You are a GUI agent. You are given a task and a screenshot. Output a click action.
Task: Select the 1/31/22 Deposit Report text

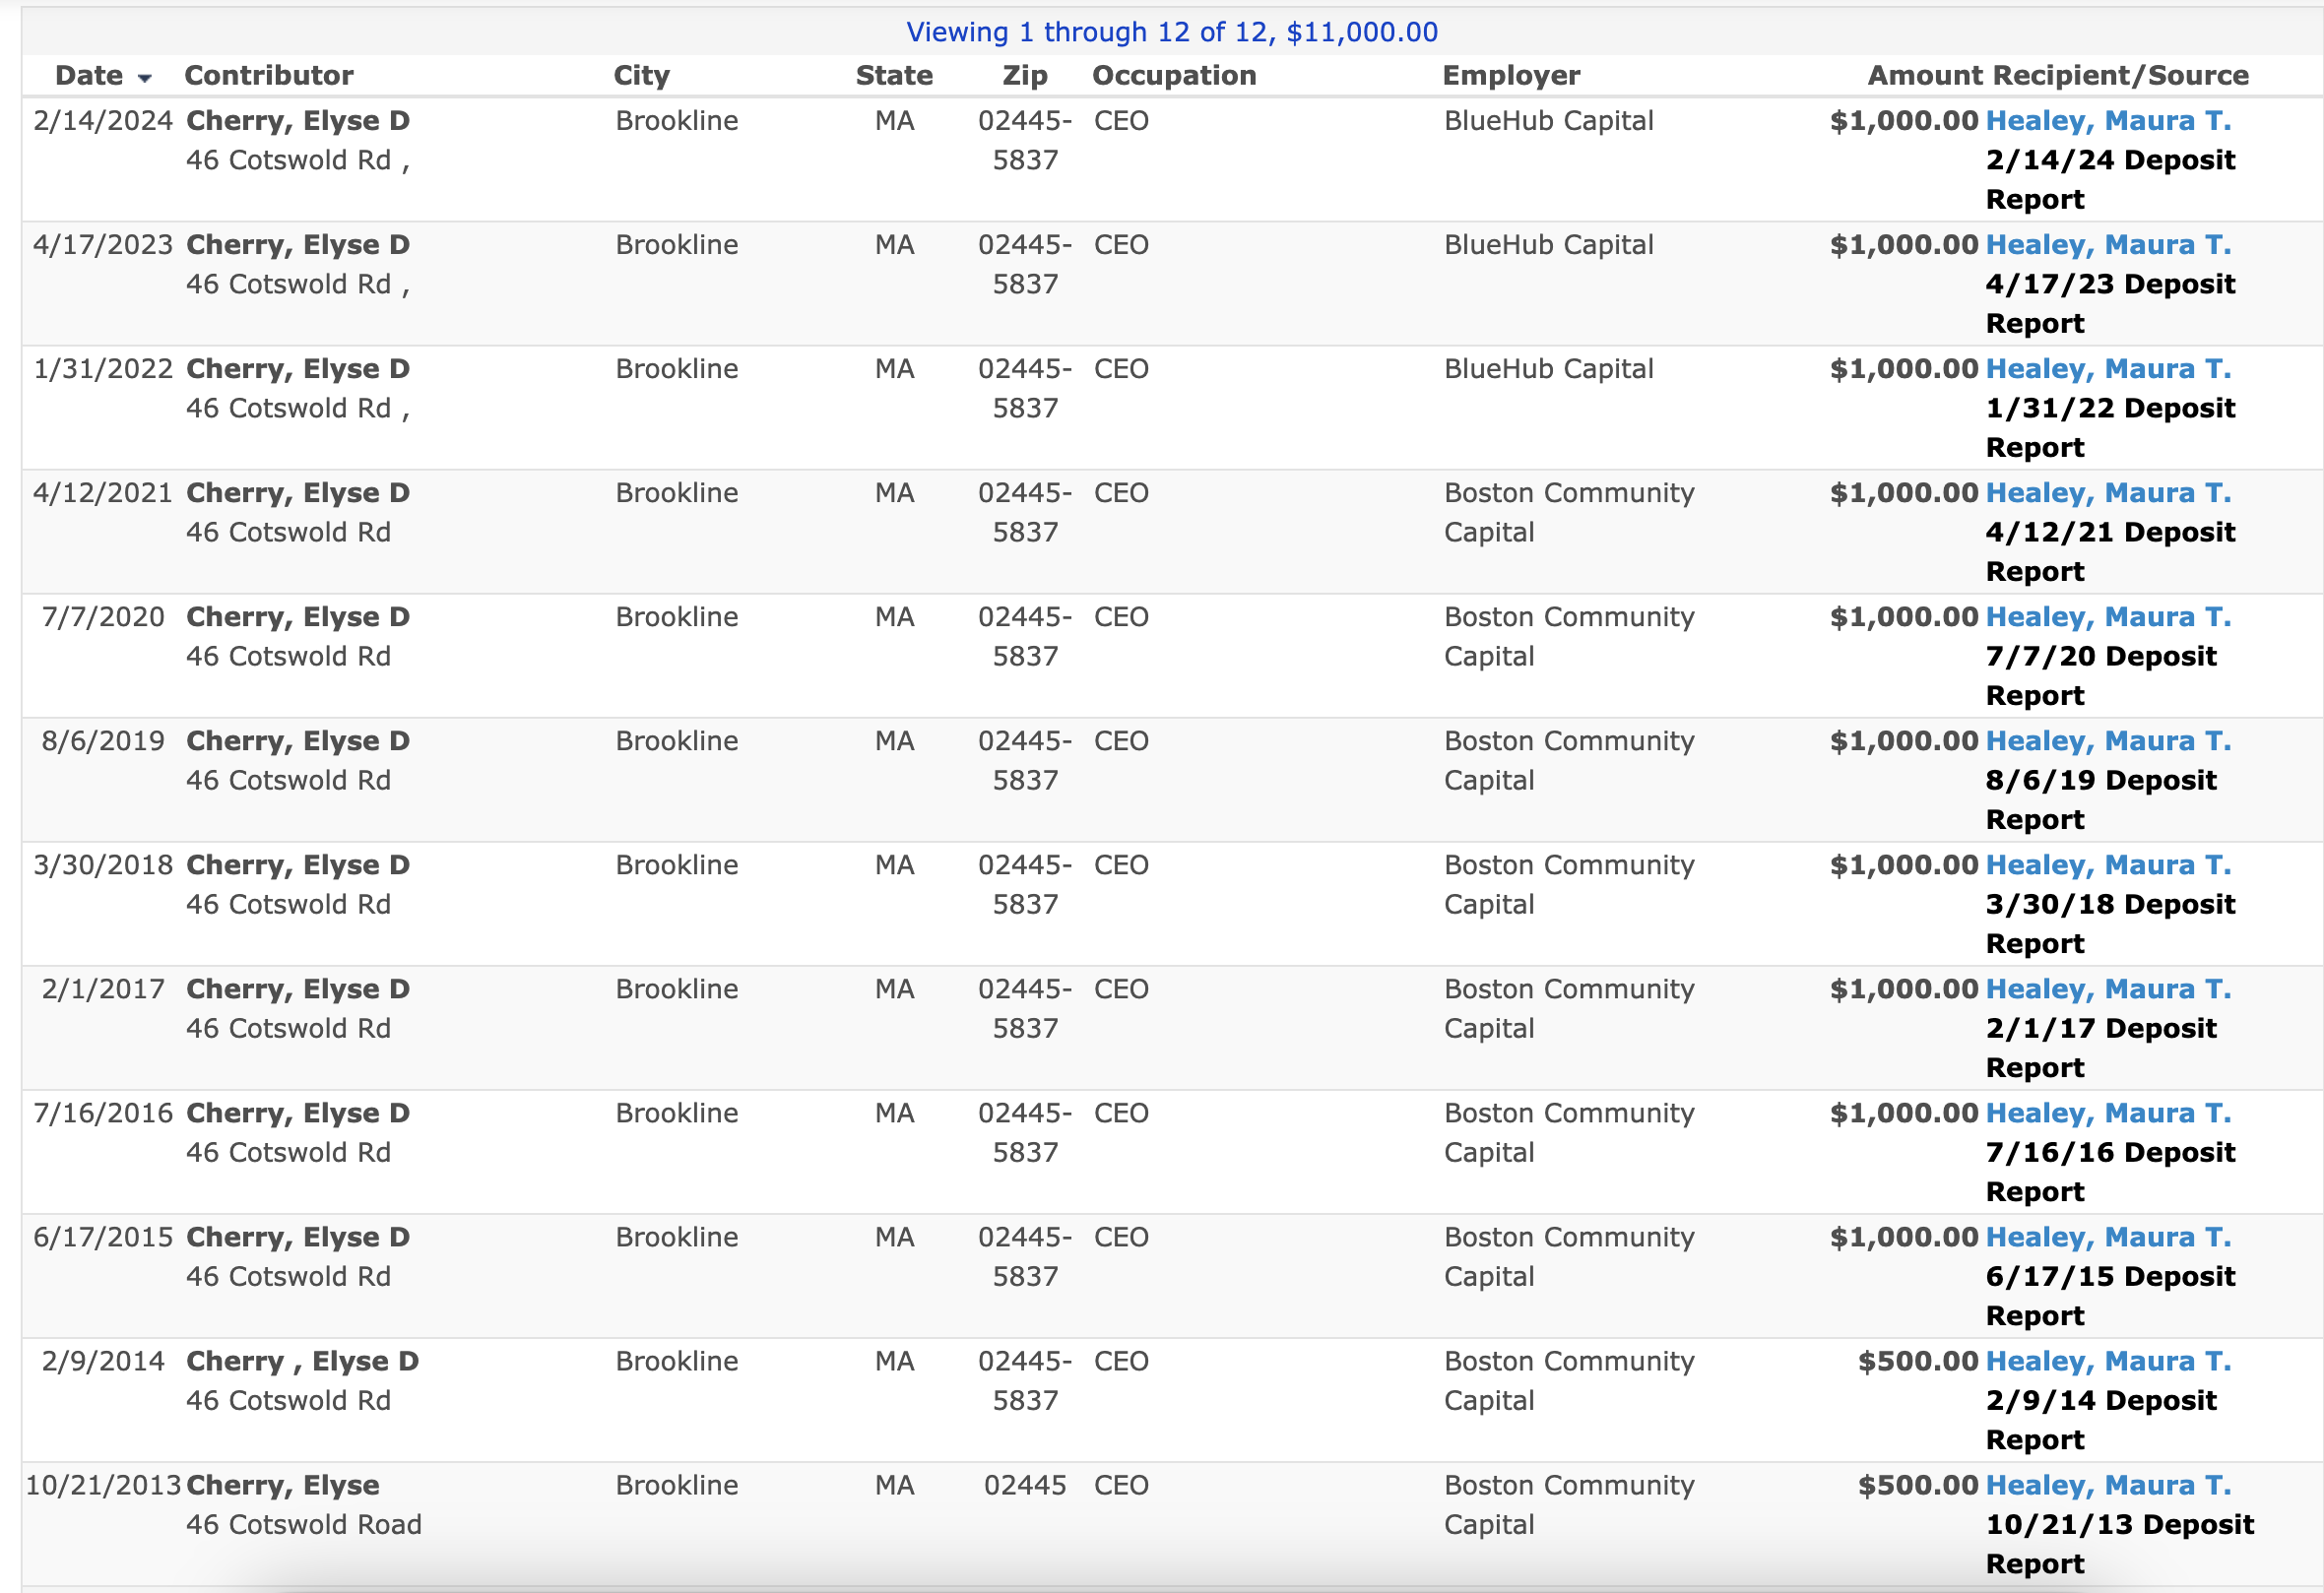(x=2110, y=428)
